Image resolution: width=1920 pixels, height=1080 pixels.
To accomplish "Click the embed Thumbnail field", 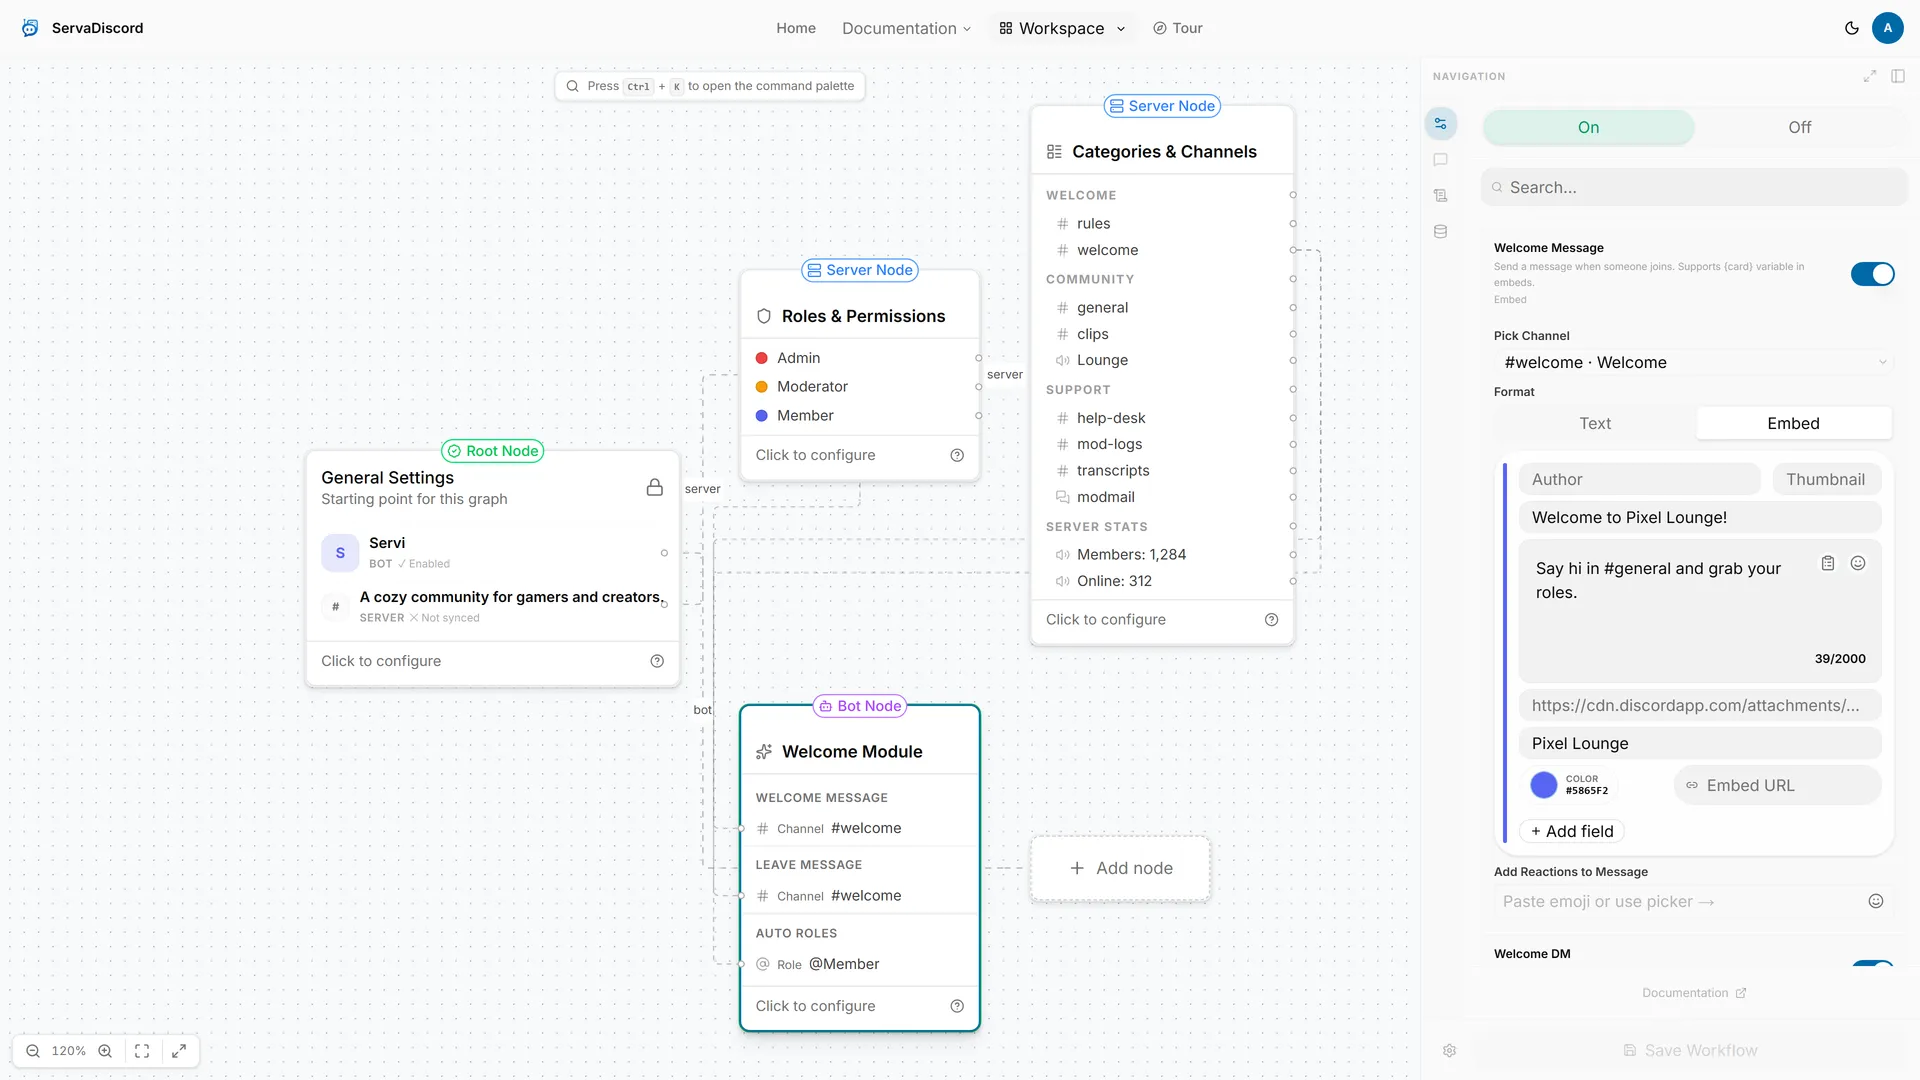I will click(x=1826, y=480).
